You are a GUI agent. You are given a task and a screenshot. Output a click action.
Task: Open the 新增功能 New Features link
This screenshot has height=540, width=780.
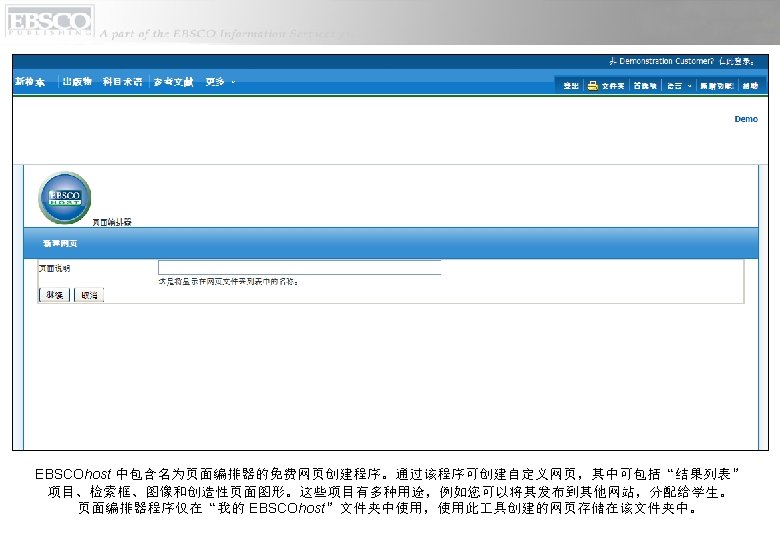point(717,86)
